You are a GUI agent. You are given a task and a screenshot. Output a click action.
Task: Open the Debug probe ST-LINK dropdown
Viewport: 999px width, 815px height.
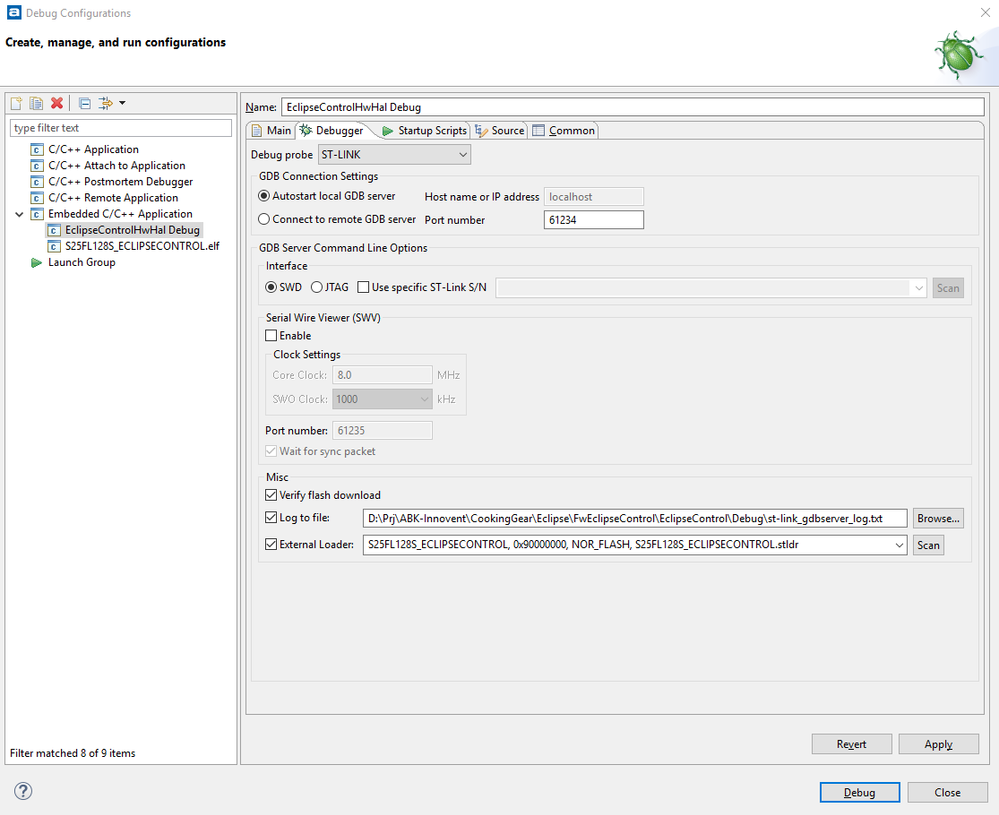(x=394, y=155)
